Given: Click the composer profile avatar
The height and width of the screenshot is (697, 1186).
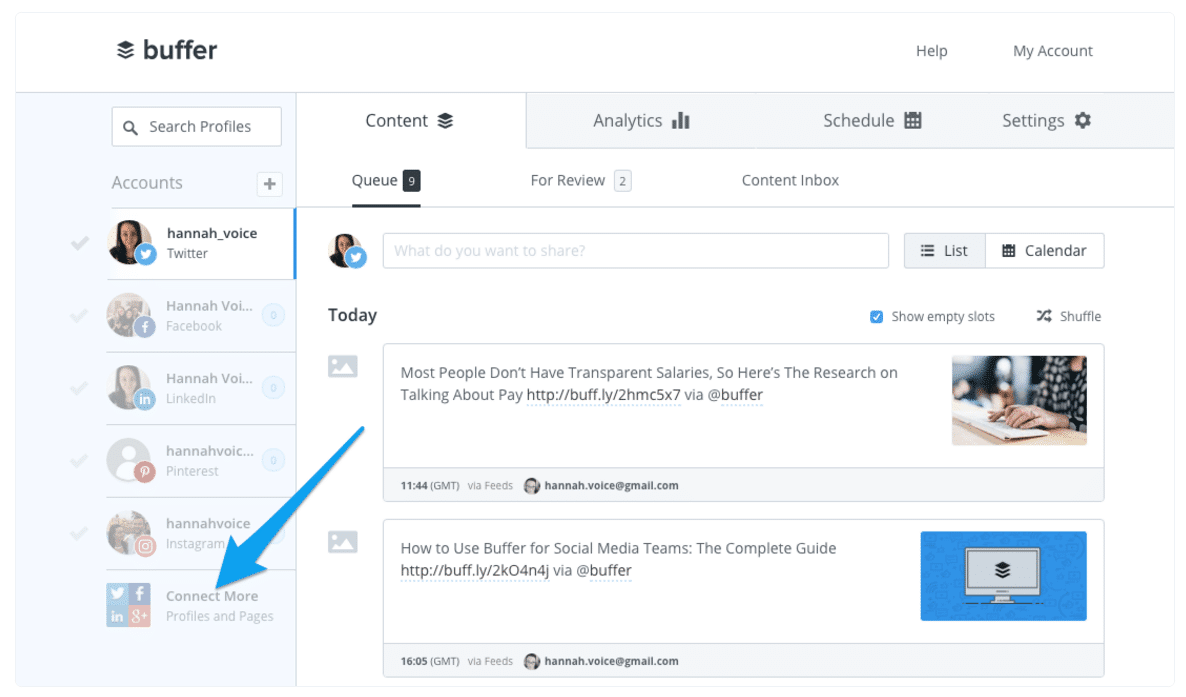Looking at the screenshot, I should (x=346, y=250).
